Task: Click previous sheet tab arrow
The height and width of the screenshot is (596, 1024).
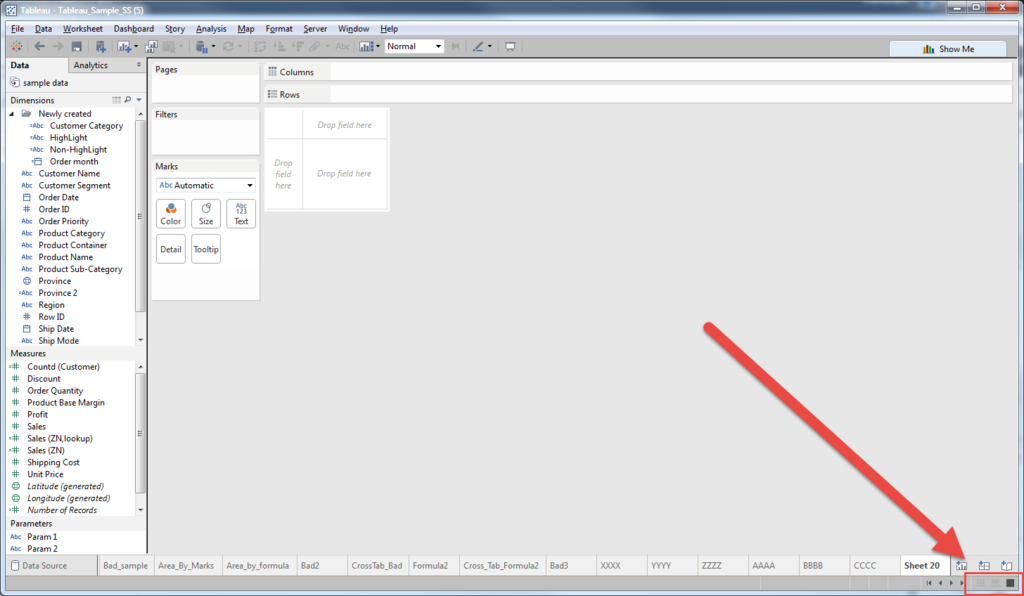Action: [940, 583]
